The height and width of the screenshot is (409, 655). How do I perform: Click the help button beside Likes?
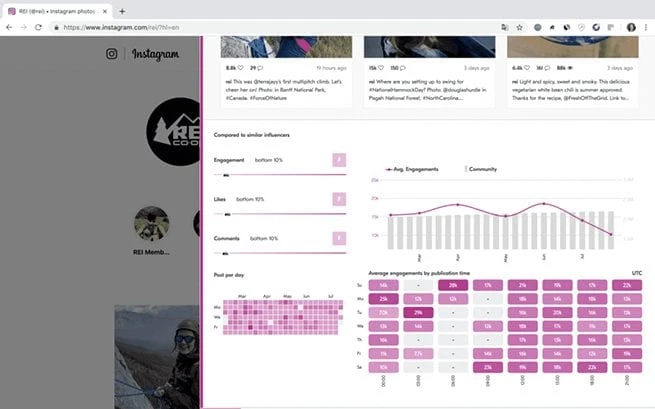pyautogui.click(x=339, y=199)
